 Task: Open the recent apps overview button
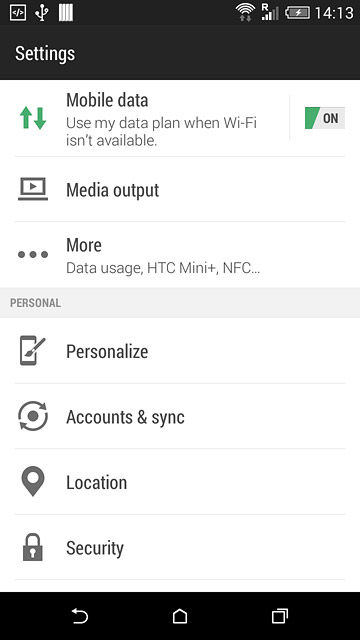[280, 616]
